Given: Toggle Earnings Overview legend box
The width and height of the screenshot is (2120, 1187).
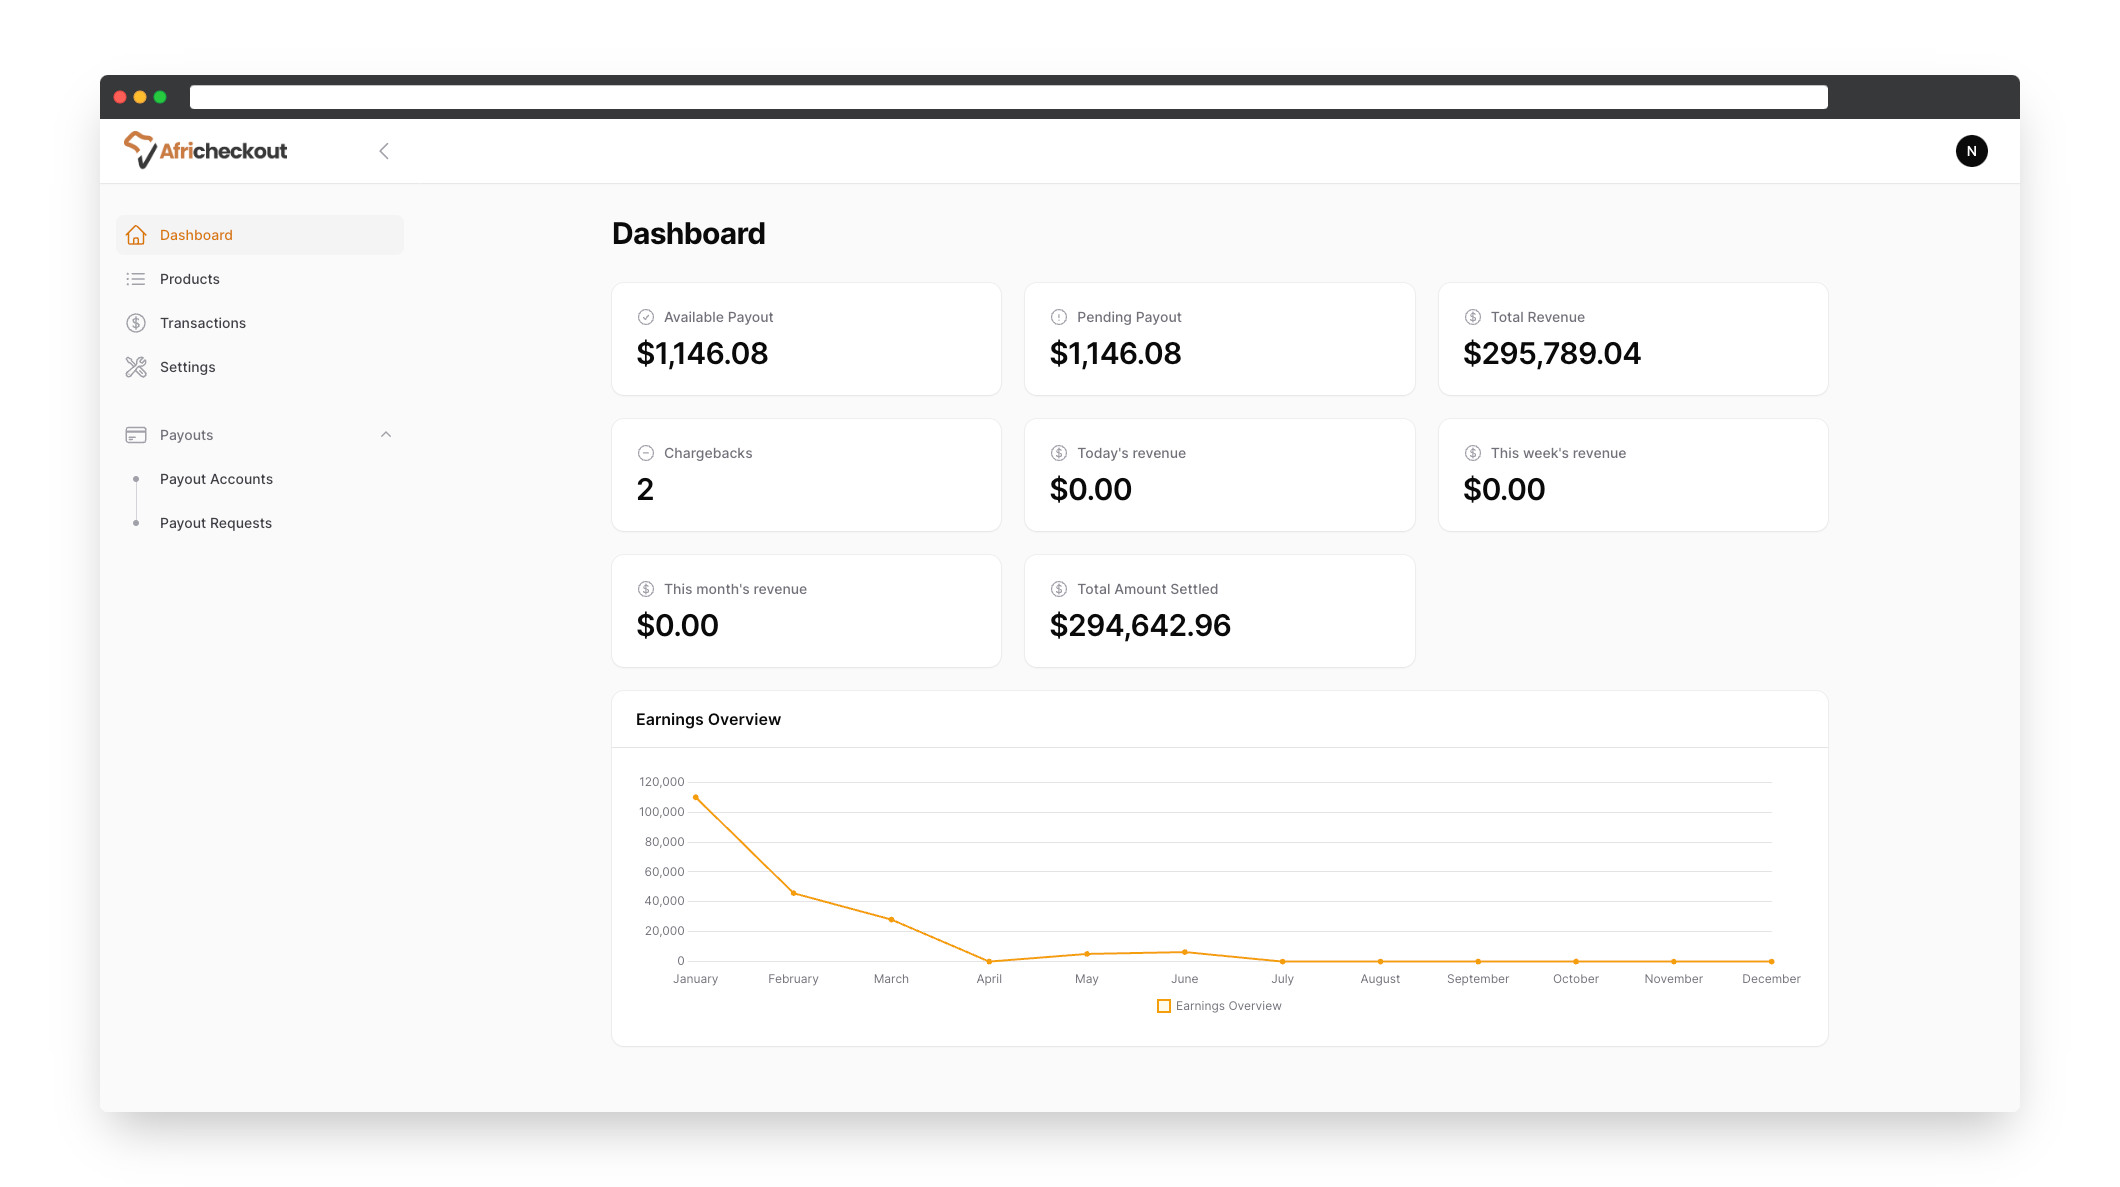Looking at the screenshot, I should pos(1164,1006).
